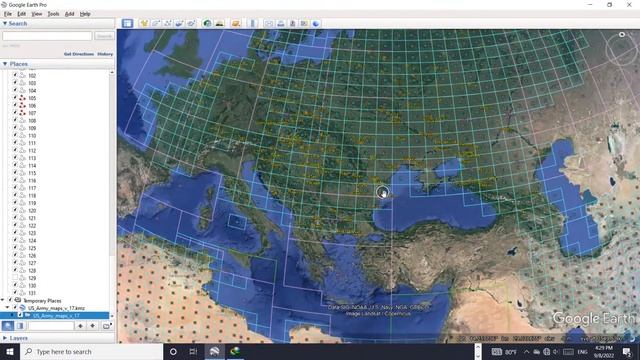
Task: Click the Windows taskbar search box
Action: click(91, 351)
